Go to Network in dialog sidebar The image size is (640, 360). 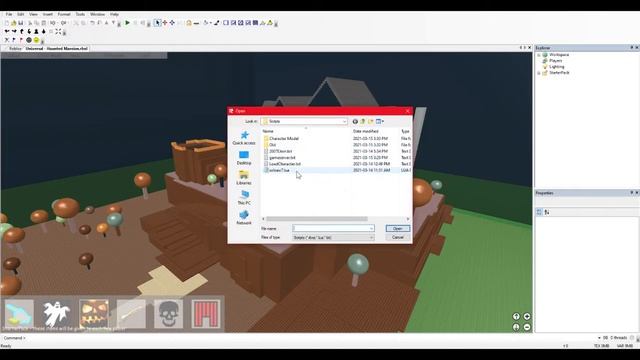pos(244,218)
